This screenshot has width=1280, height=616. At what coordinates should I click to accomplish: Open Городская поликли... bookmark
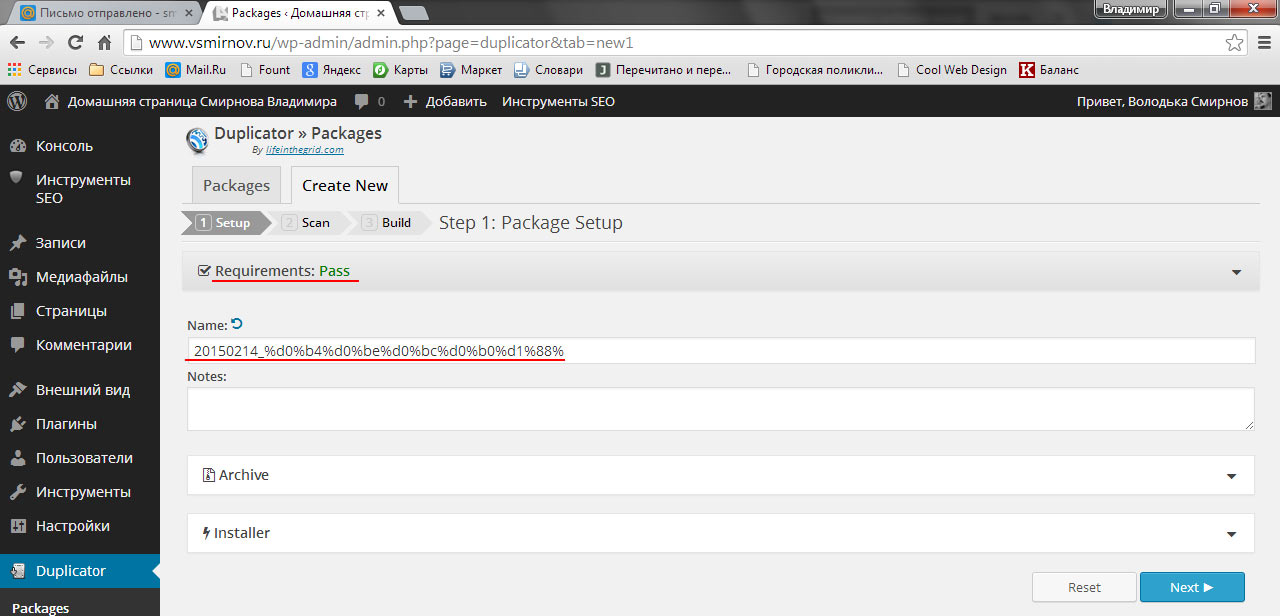[x=814, y=70]
